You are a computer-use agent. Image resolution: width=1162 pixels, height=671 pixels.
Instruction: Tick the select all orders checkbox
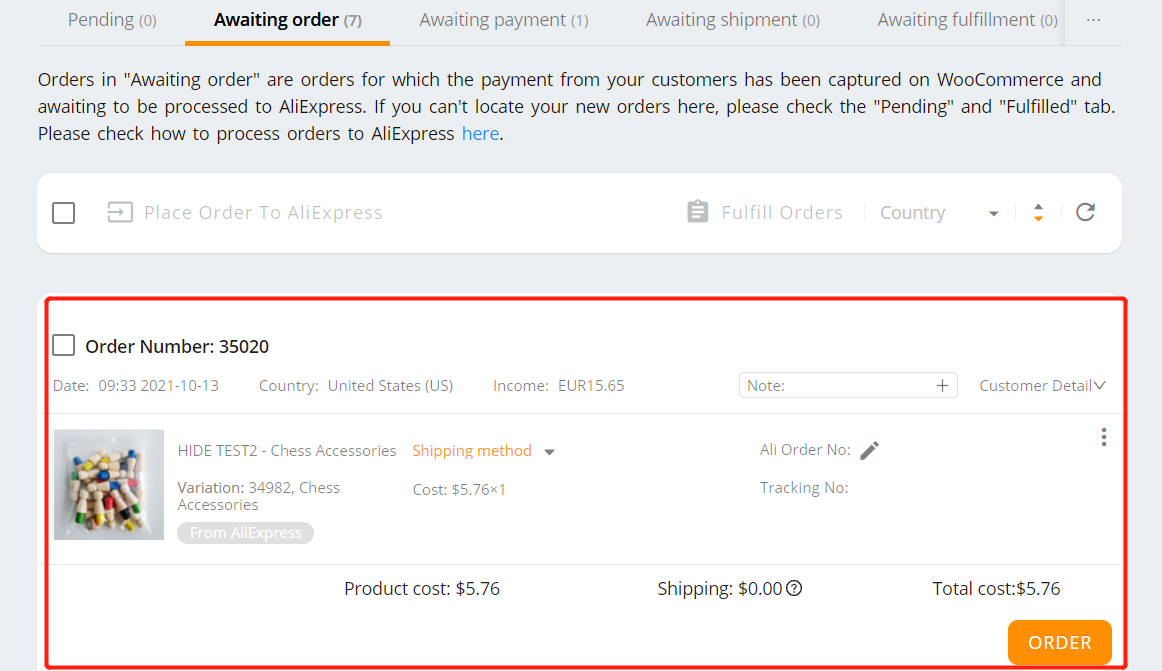pos(64,213)
